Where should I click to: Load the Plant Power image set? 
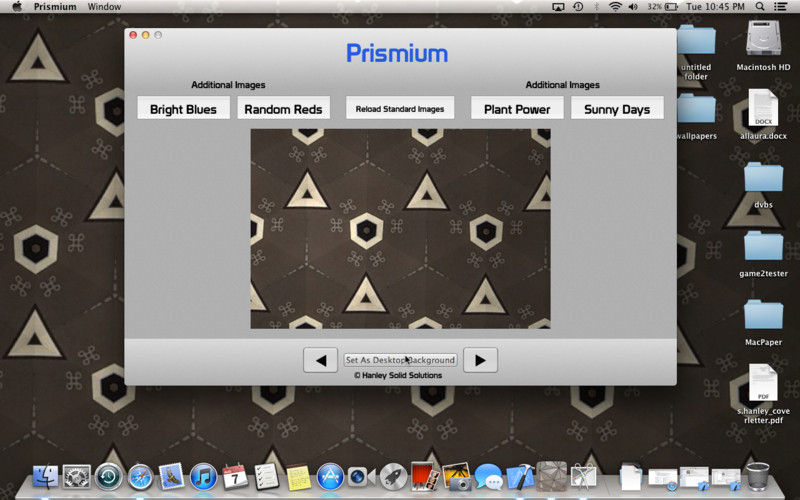pos(517,109)
